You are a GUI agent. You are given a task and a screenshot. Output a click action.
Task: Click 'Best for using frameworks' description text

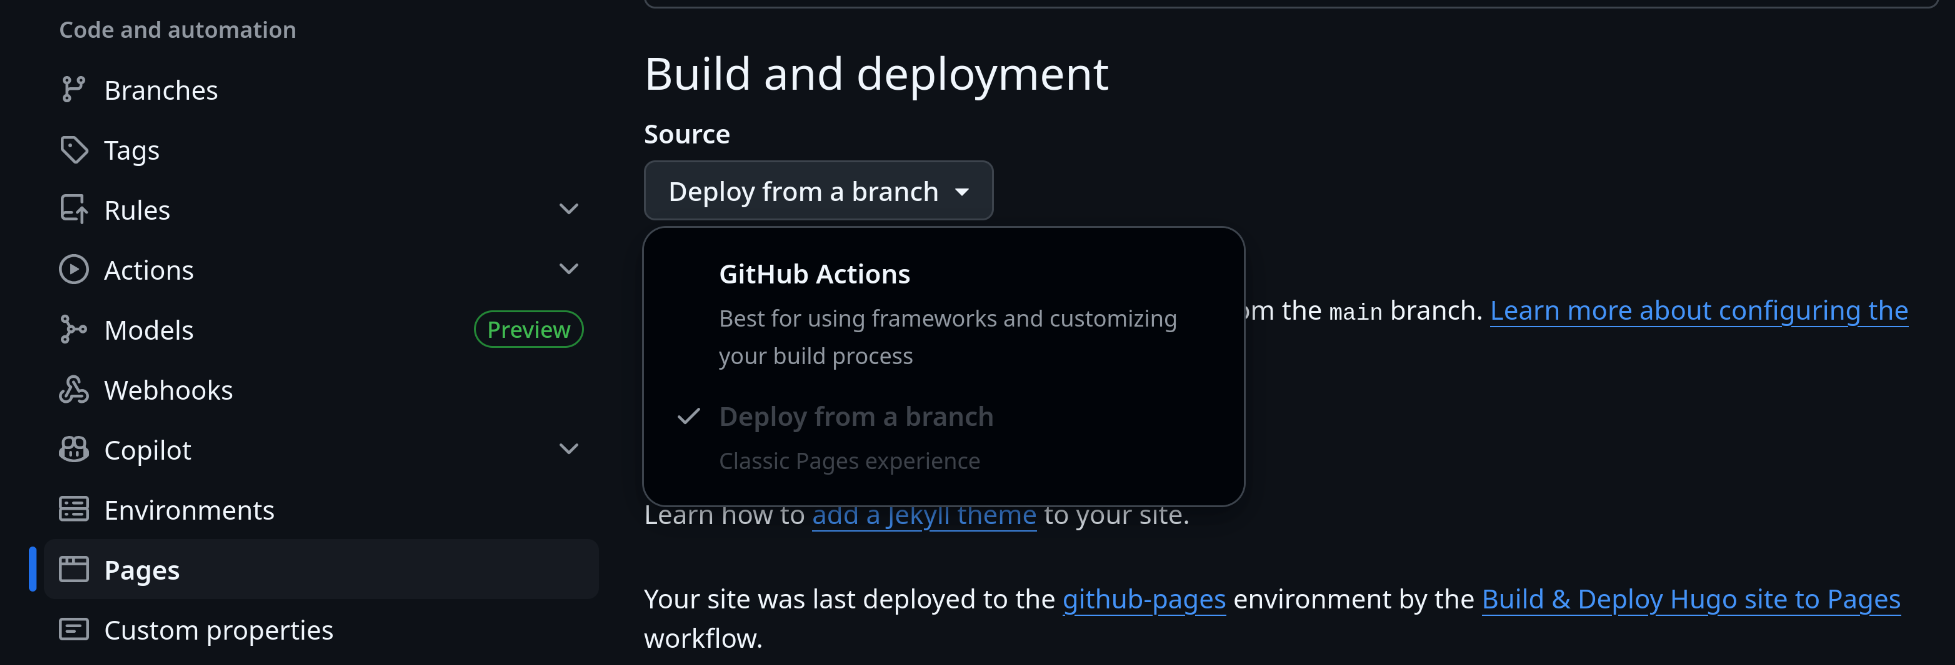tap(948, 337)
